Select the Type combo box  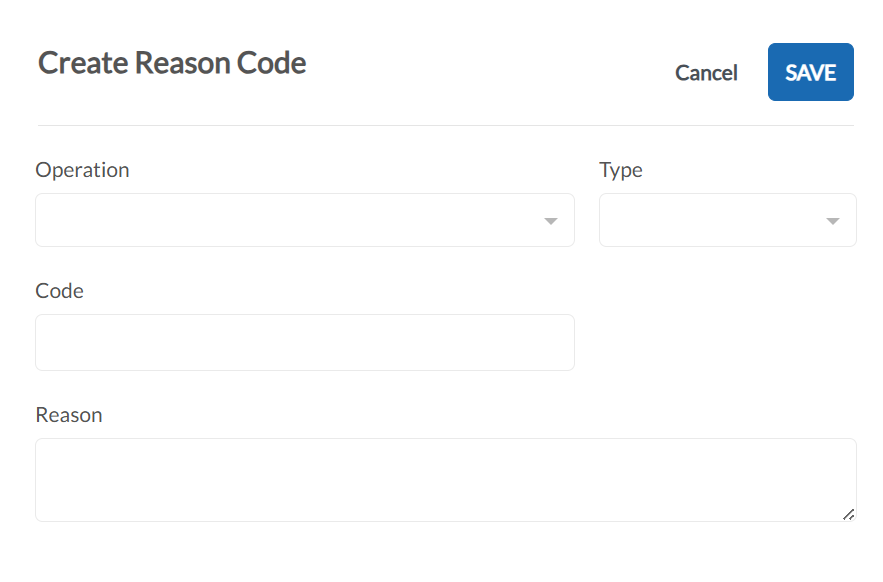pyautogui.click(x=727, y=220)
